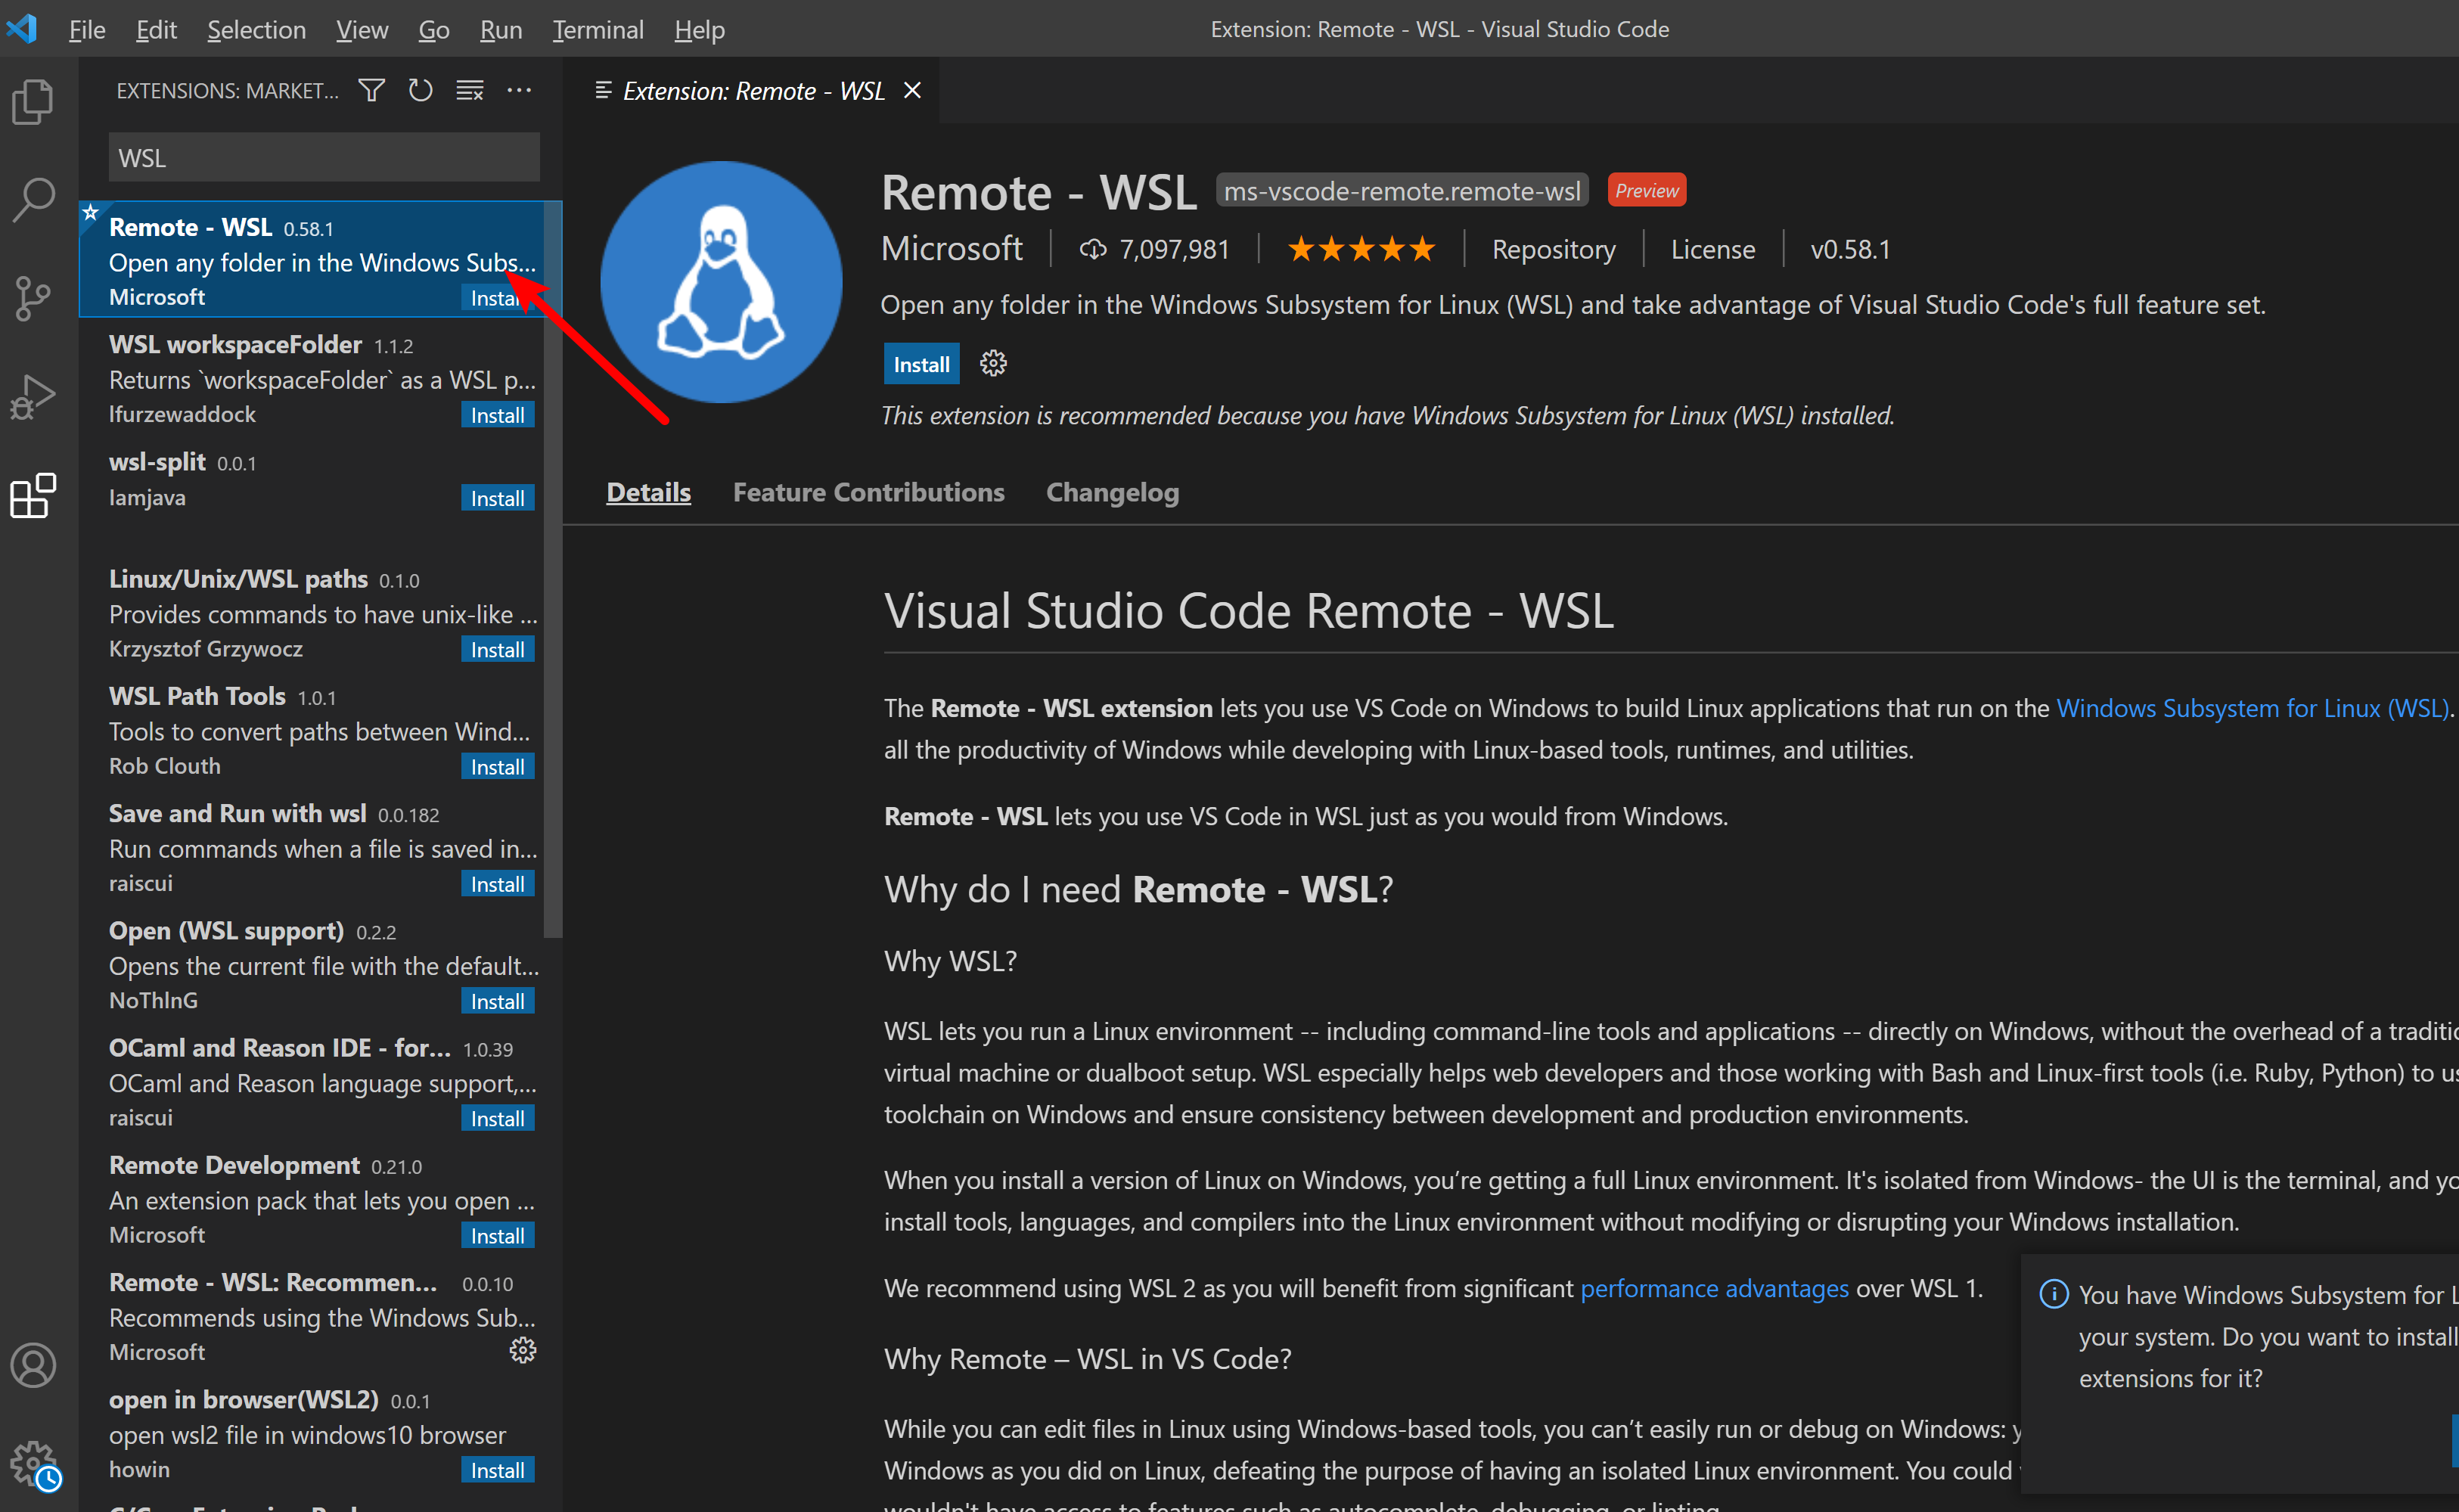Viewport: 2459px width, 1512px height.
Task: Open the Explorer view in the activity bar
Action: tap(33, 101)
